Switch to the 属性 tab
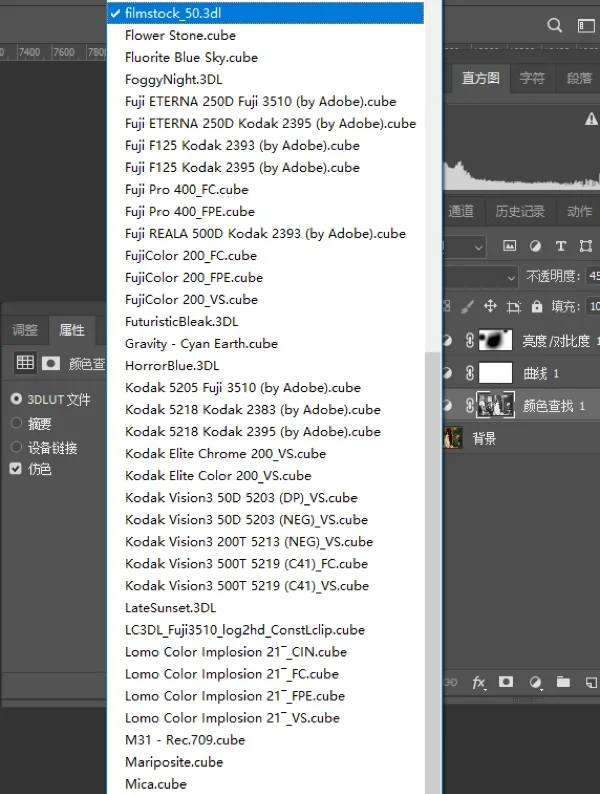Screen dimensions: 600x794 71,330
